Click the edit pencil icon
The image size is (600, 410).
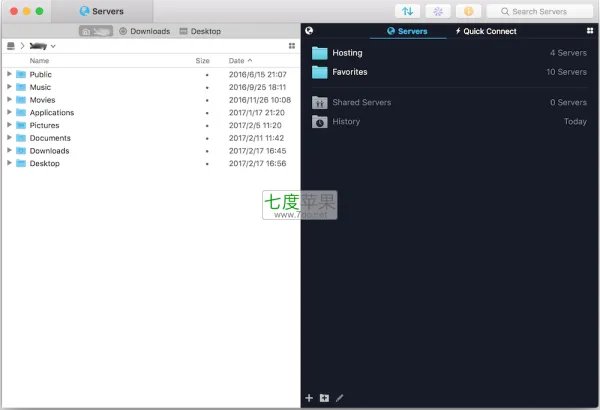pos(339,398)
